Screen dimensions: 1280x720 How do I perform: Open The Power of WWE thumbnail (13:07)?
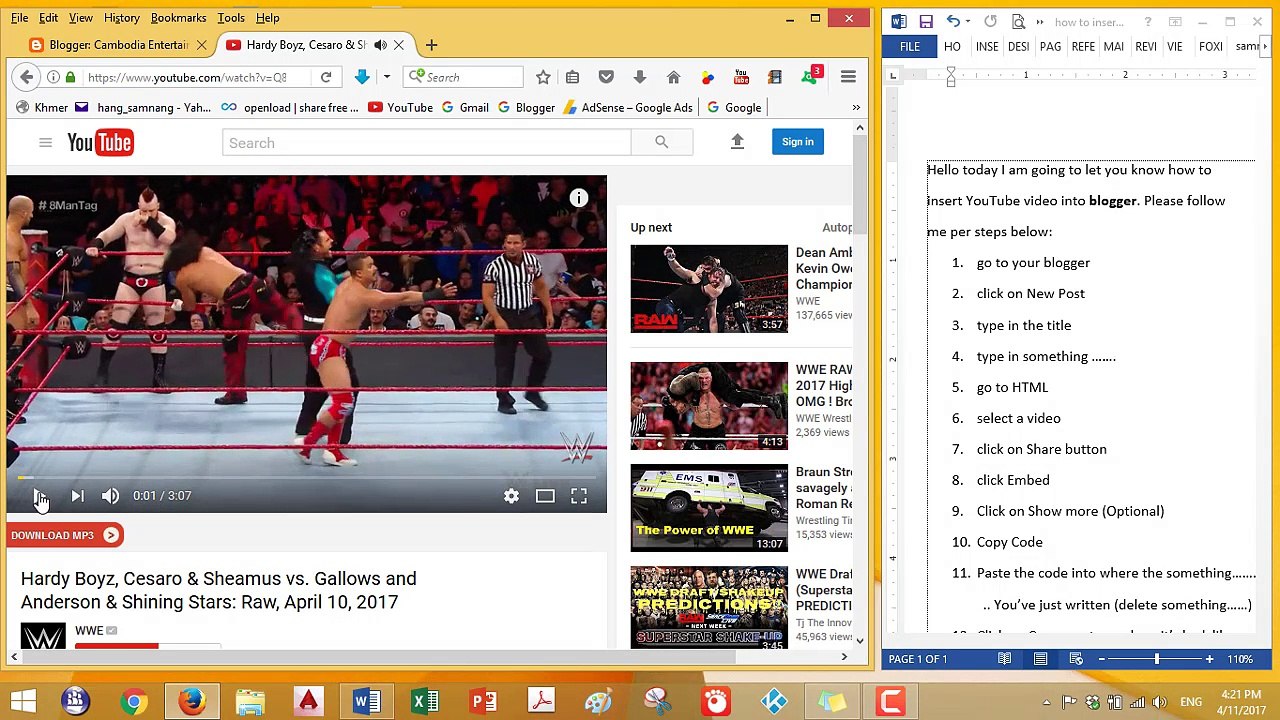pos(709,508)
